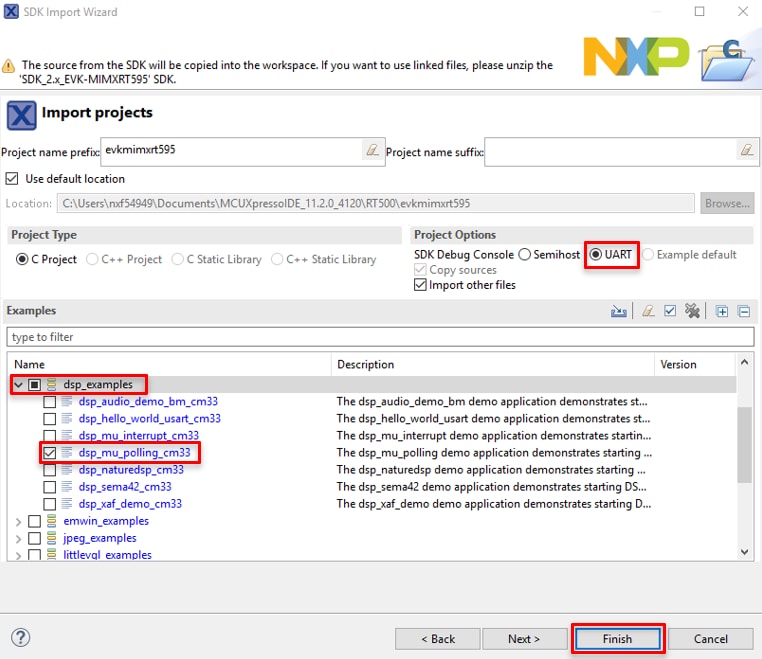
Task: Select the Semihost radio button
Action: click(x=524, y=255)
